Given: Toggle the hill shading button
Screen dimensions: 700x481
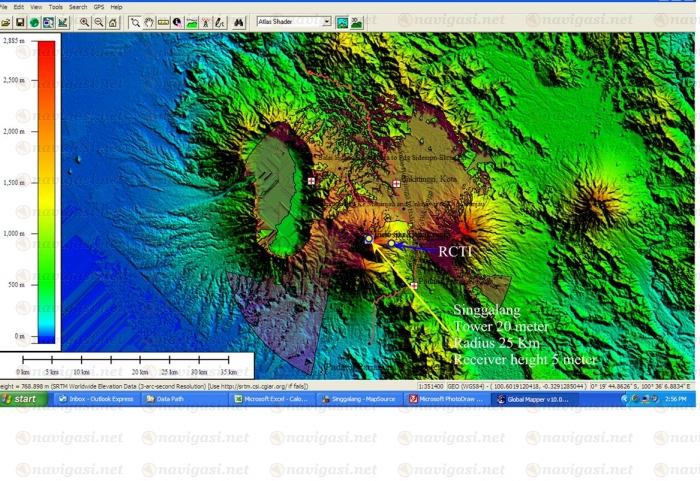Looking at the screenshot, I should [x=342, y=21].
